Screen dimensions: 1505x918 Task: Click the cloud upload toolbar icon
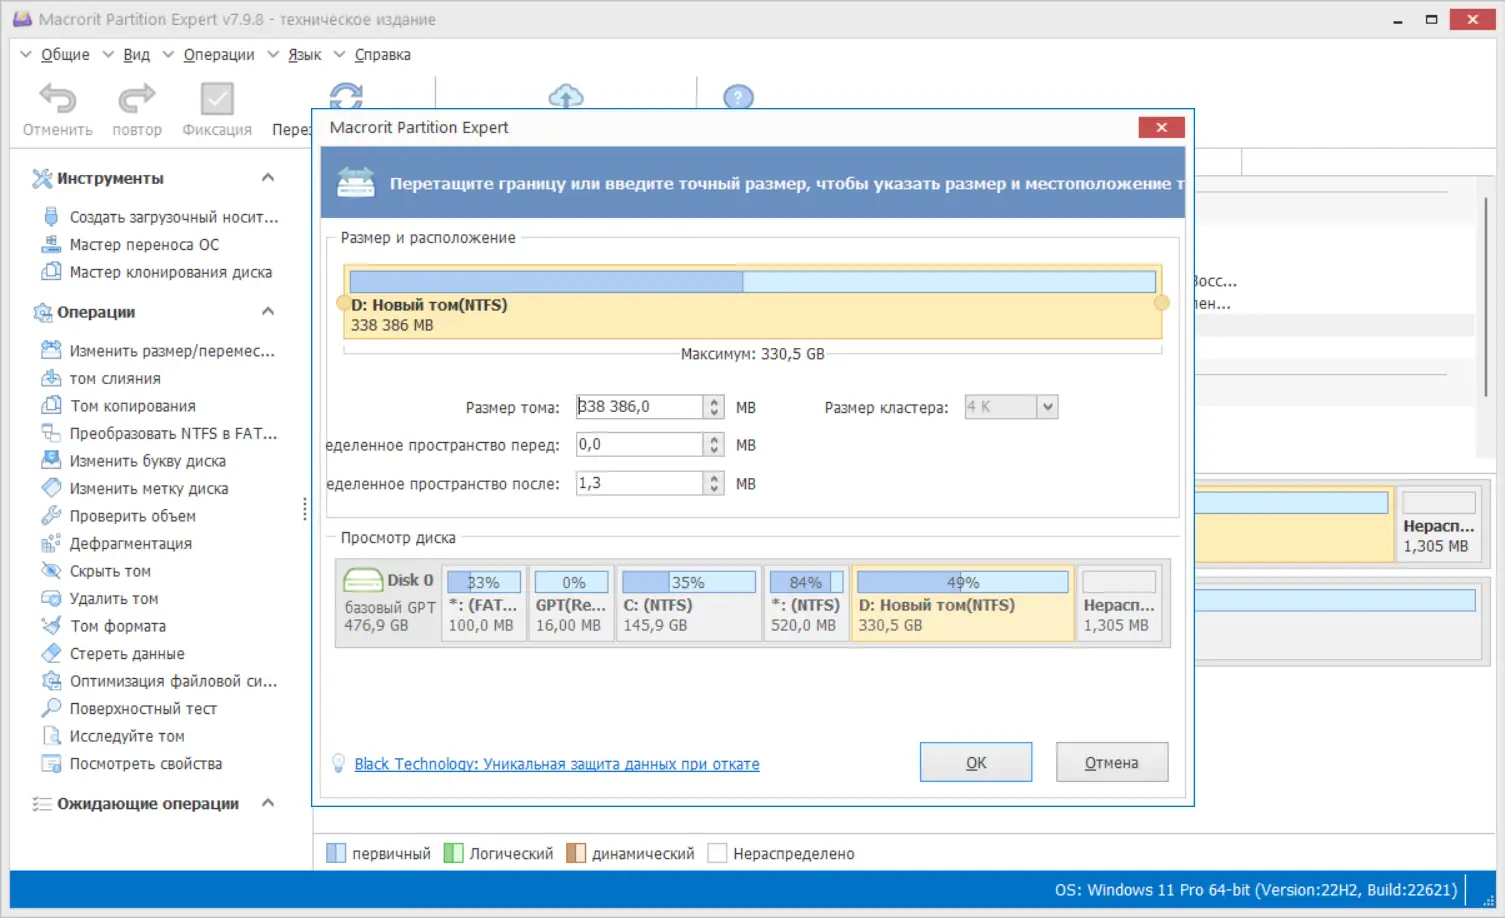pos(566,96)
